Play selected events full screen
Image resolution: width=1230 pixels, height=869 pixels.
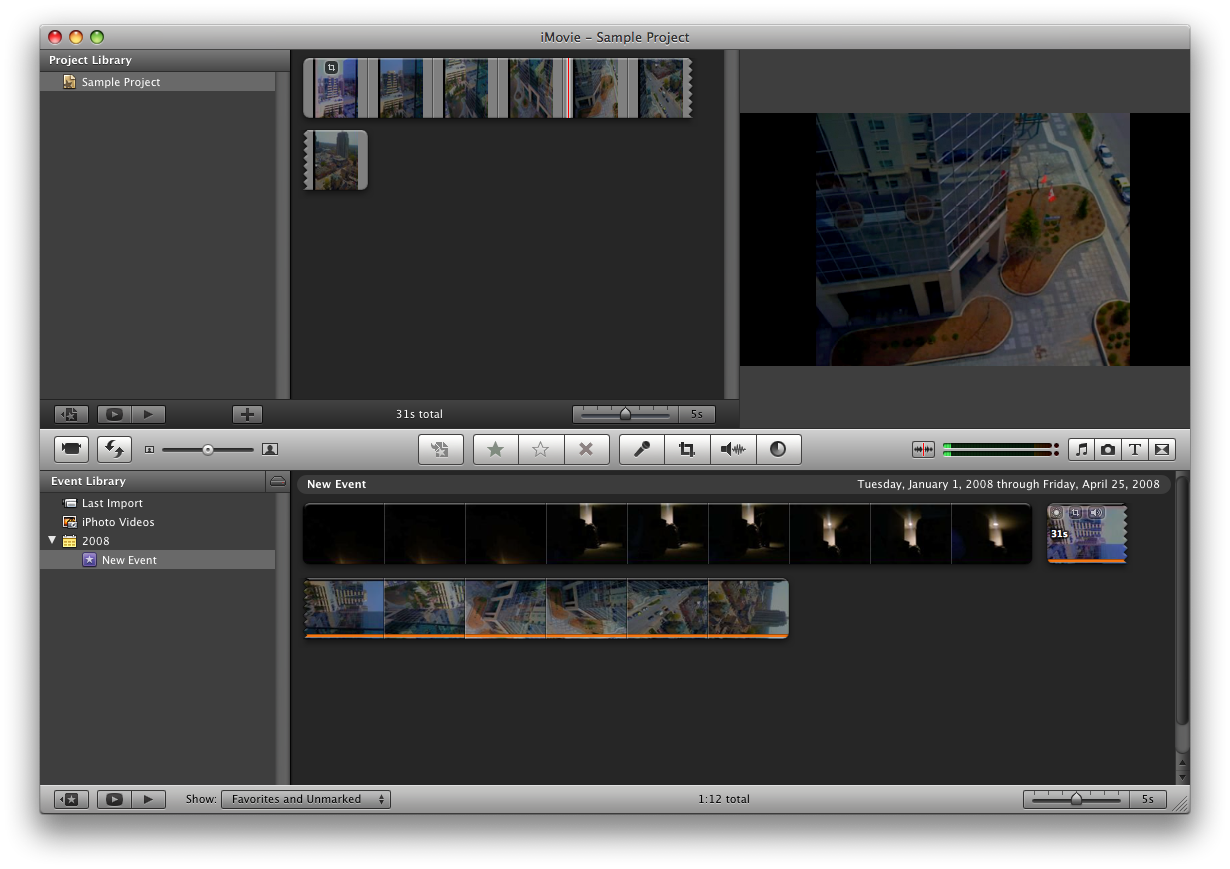click(114, 799)
